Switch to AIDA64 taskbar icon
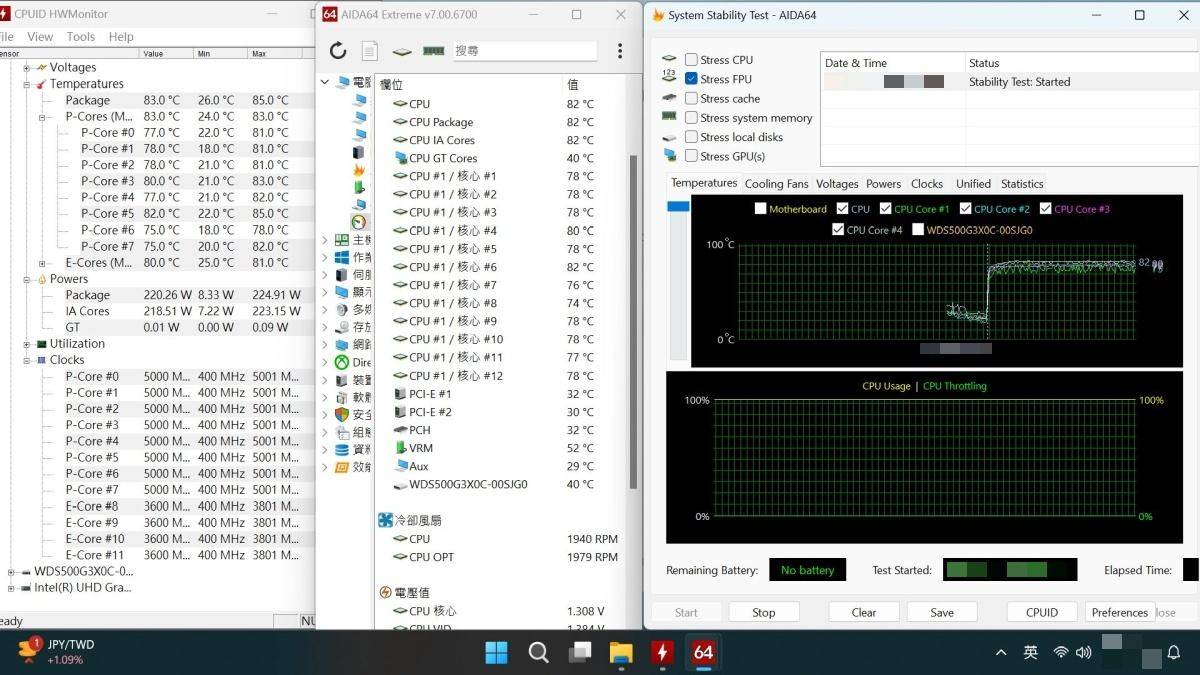1200x675 pixels. coord(703,653)
